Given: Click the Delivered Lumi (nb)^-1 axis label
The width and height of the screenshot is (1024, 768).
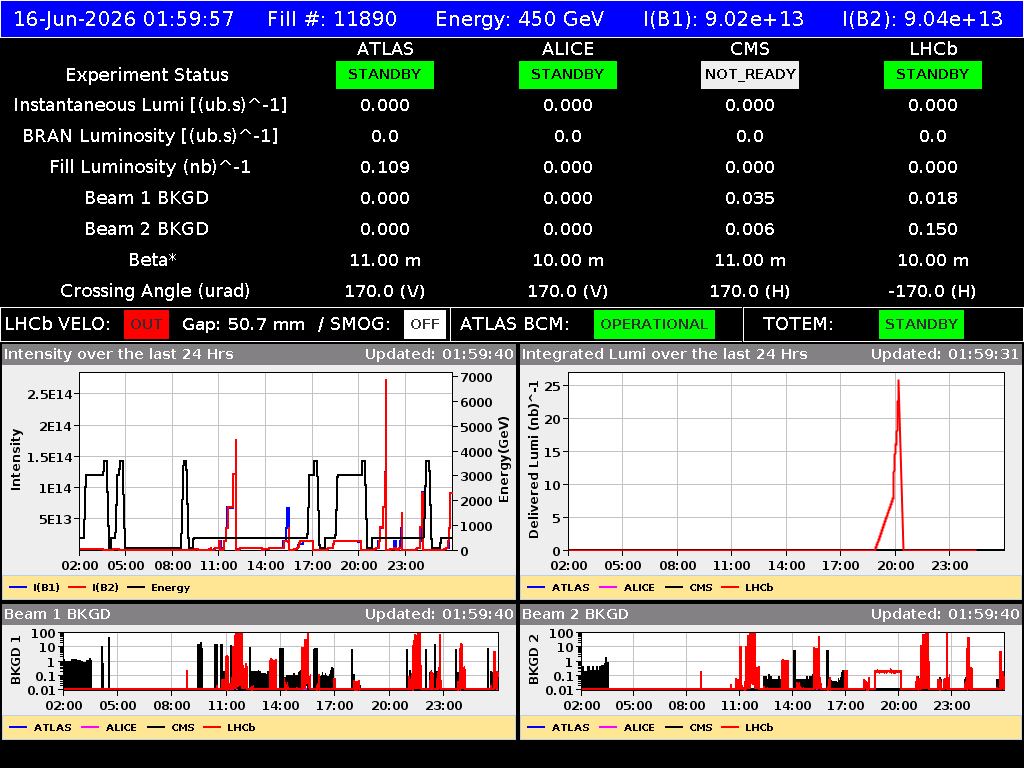Looking at the screenshot, I should click(534, 460).
